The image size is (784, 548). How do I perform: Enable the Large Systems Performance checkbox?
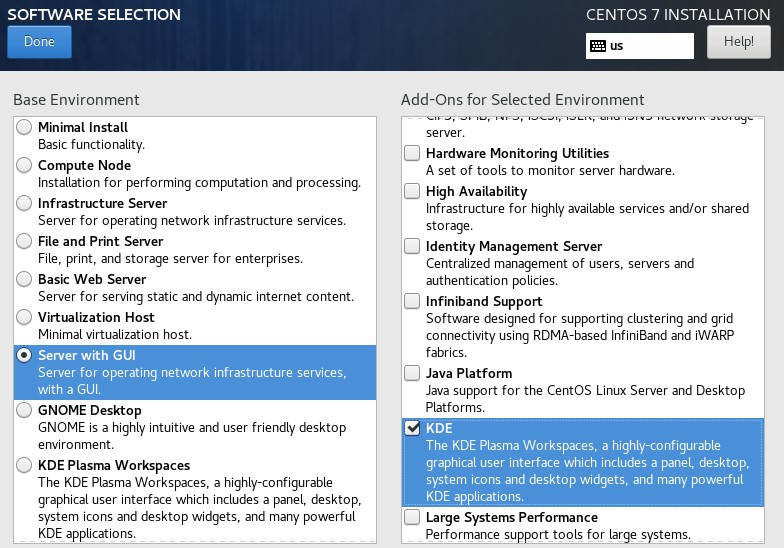[x=412, y=517]
